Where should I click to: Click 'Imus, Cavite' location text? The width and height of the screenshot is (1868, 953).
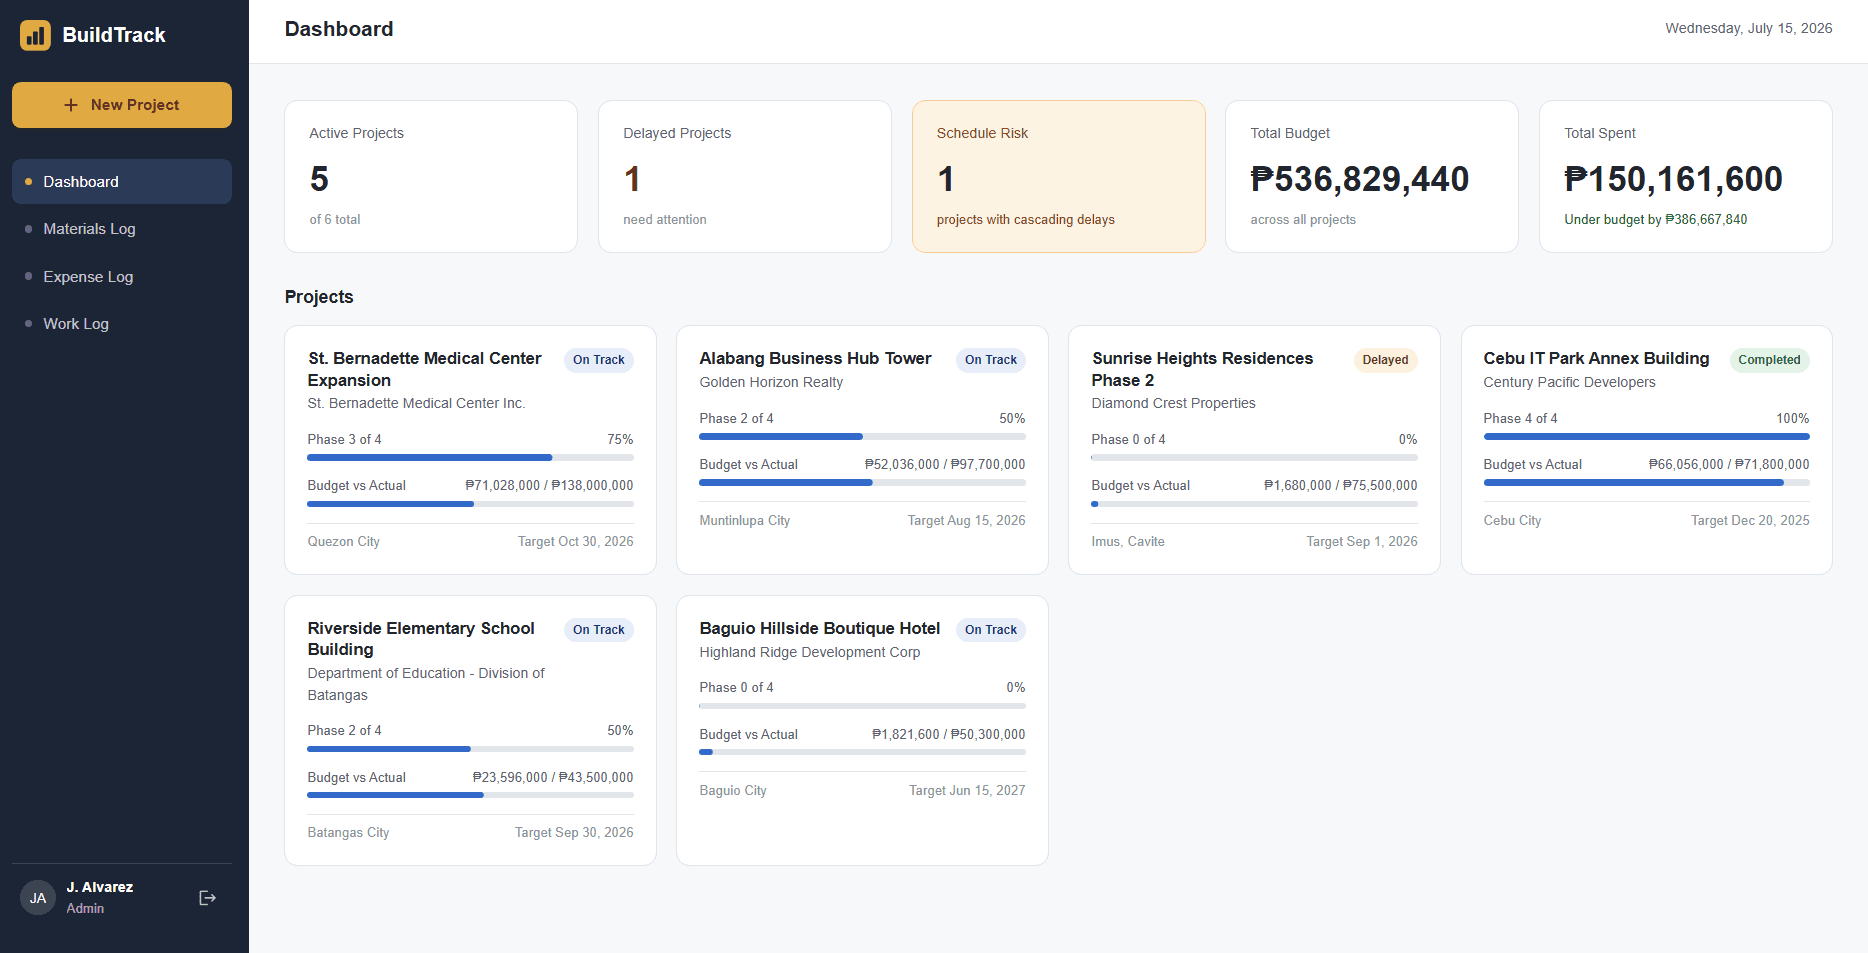click(x=1128, y=542)
